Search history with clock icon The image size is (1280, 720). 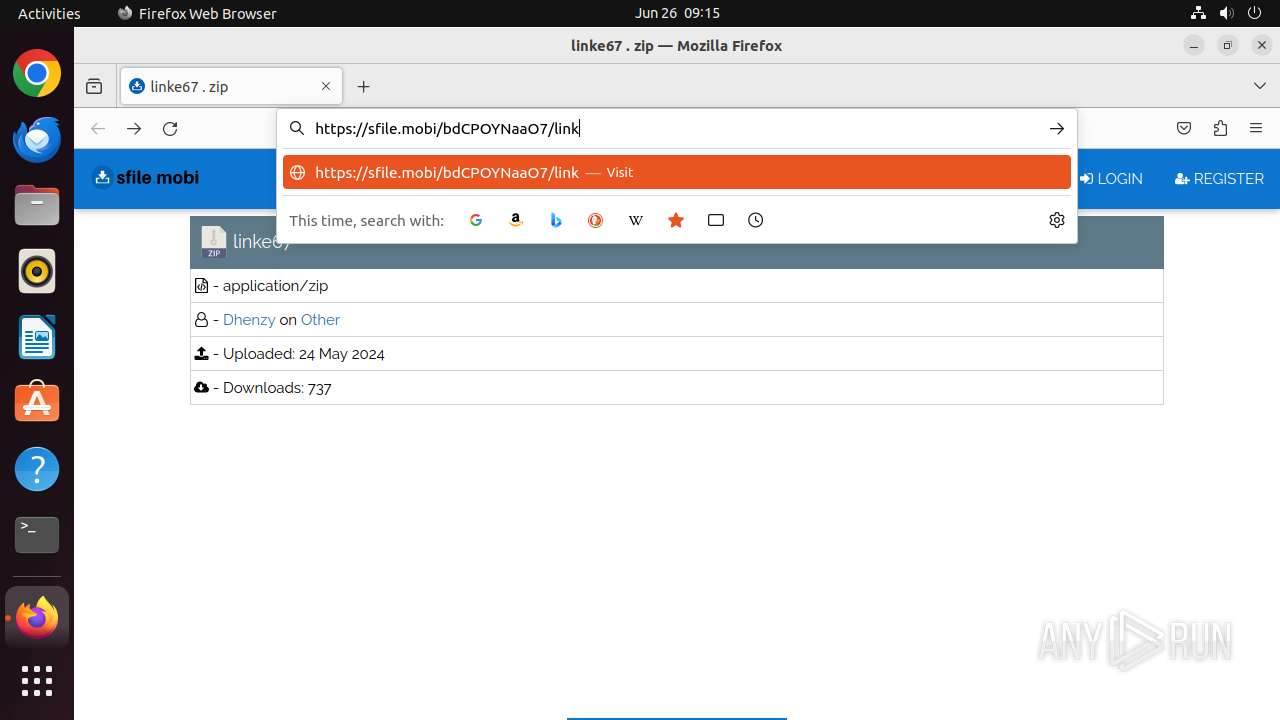[756, 220]
